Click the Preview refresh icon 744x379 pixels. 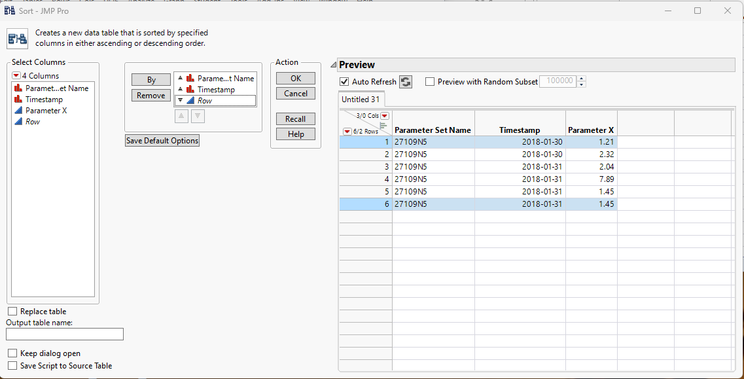[406, 82]
